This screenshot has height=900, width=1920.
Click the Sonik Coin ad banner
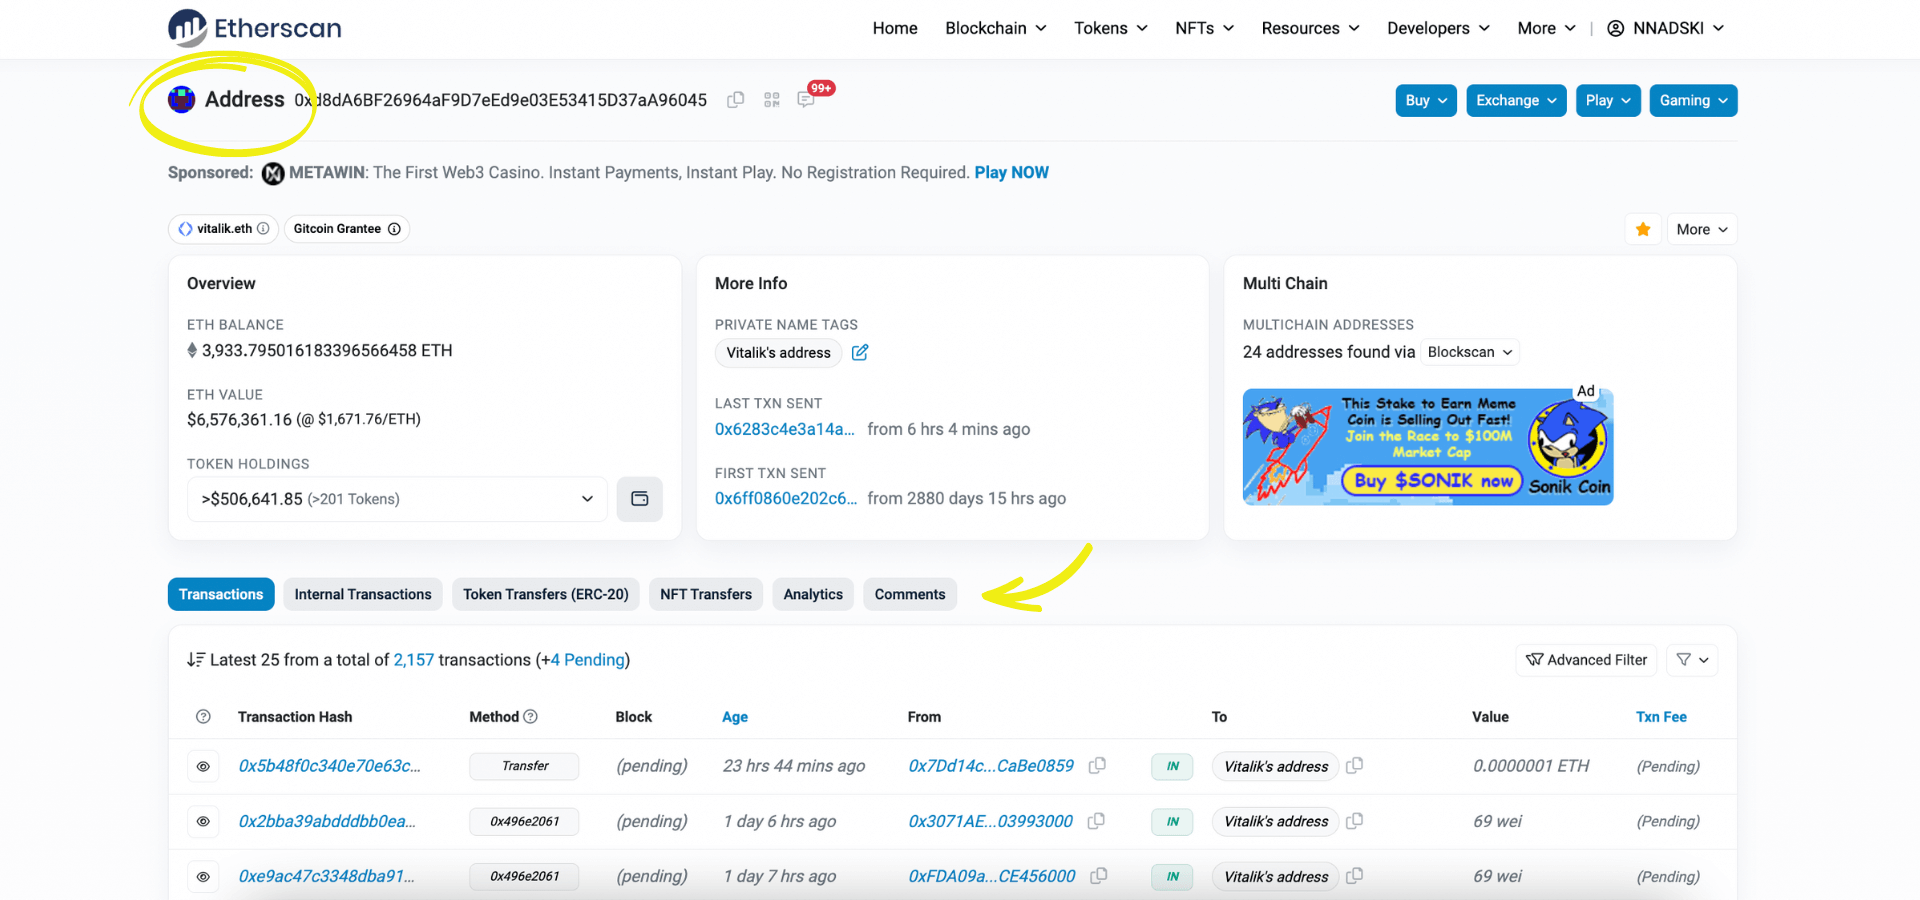click(1427, 446)
